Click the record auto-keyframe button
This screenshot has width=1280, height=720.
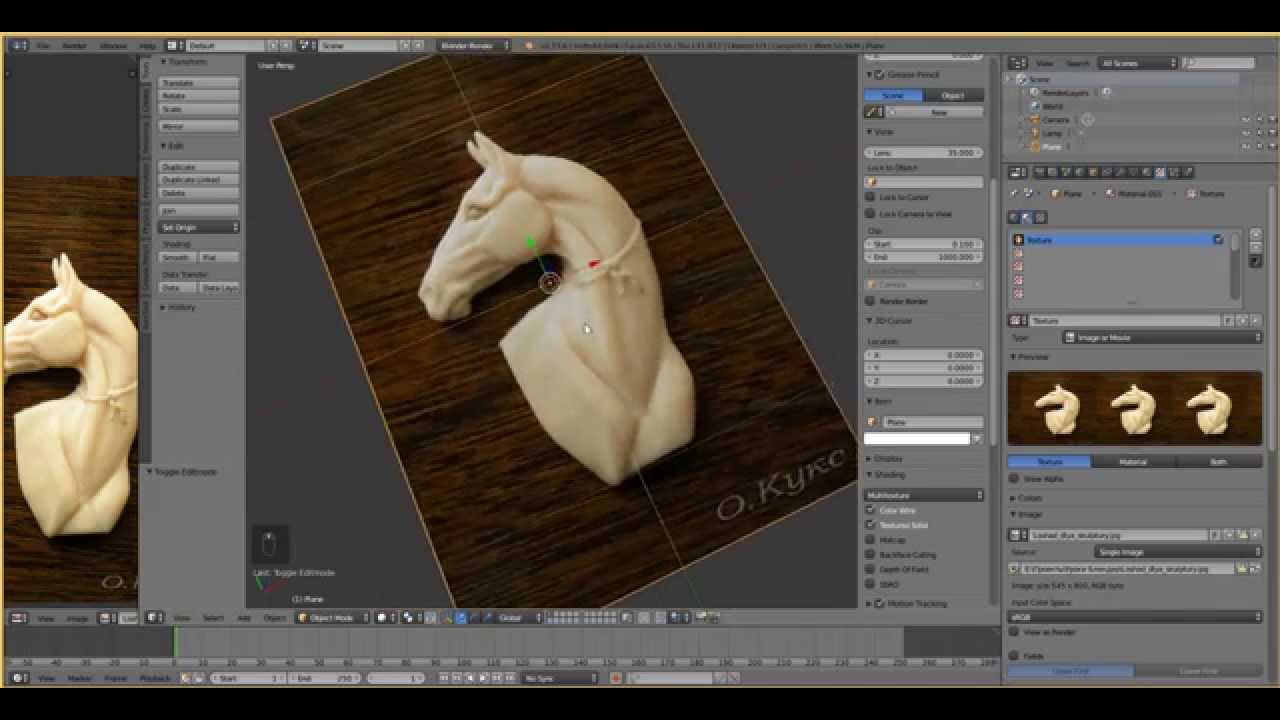point(615,678)
